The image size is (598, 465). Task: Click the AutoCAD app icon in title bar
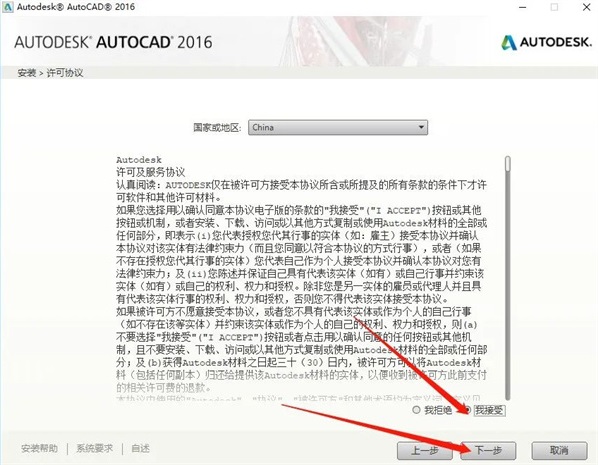coord(8,6)
